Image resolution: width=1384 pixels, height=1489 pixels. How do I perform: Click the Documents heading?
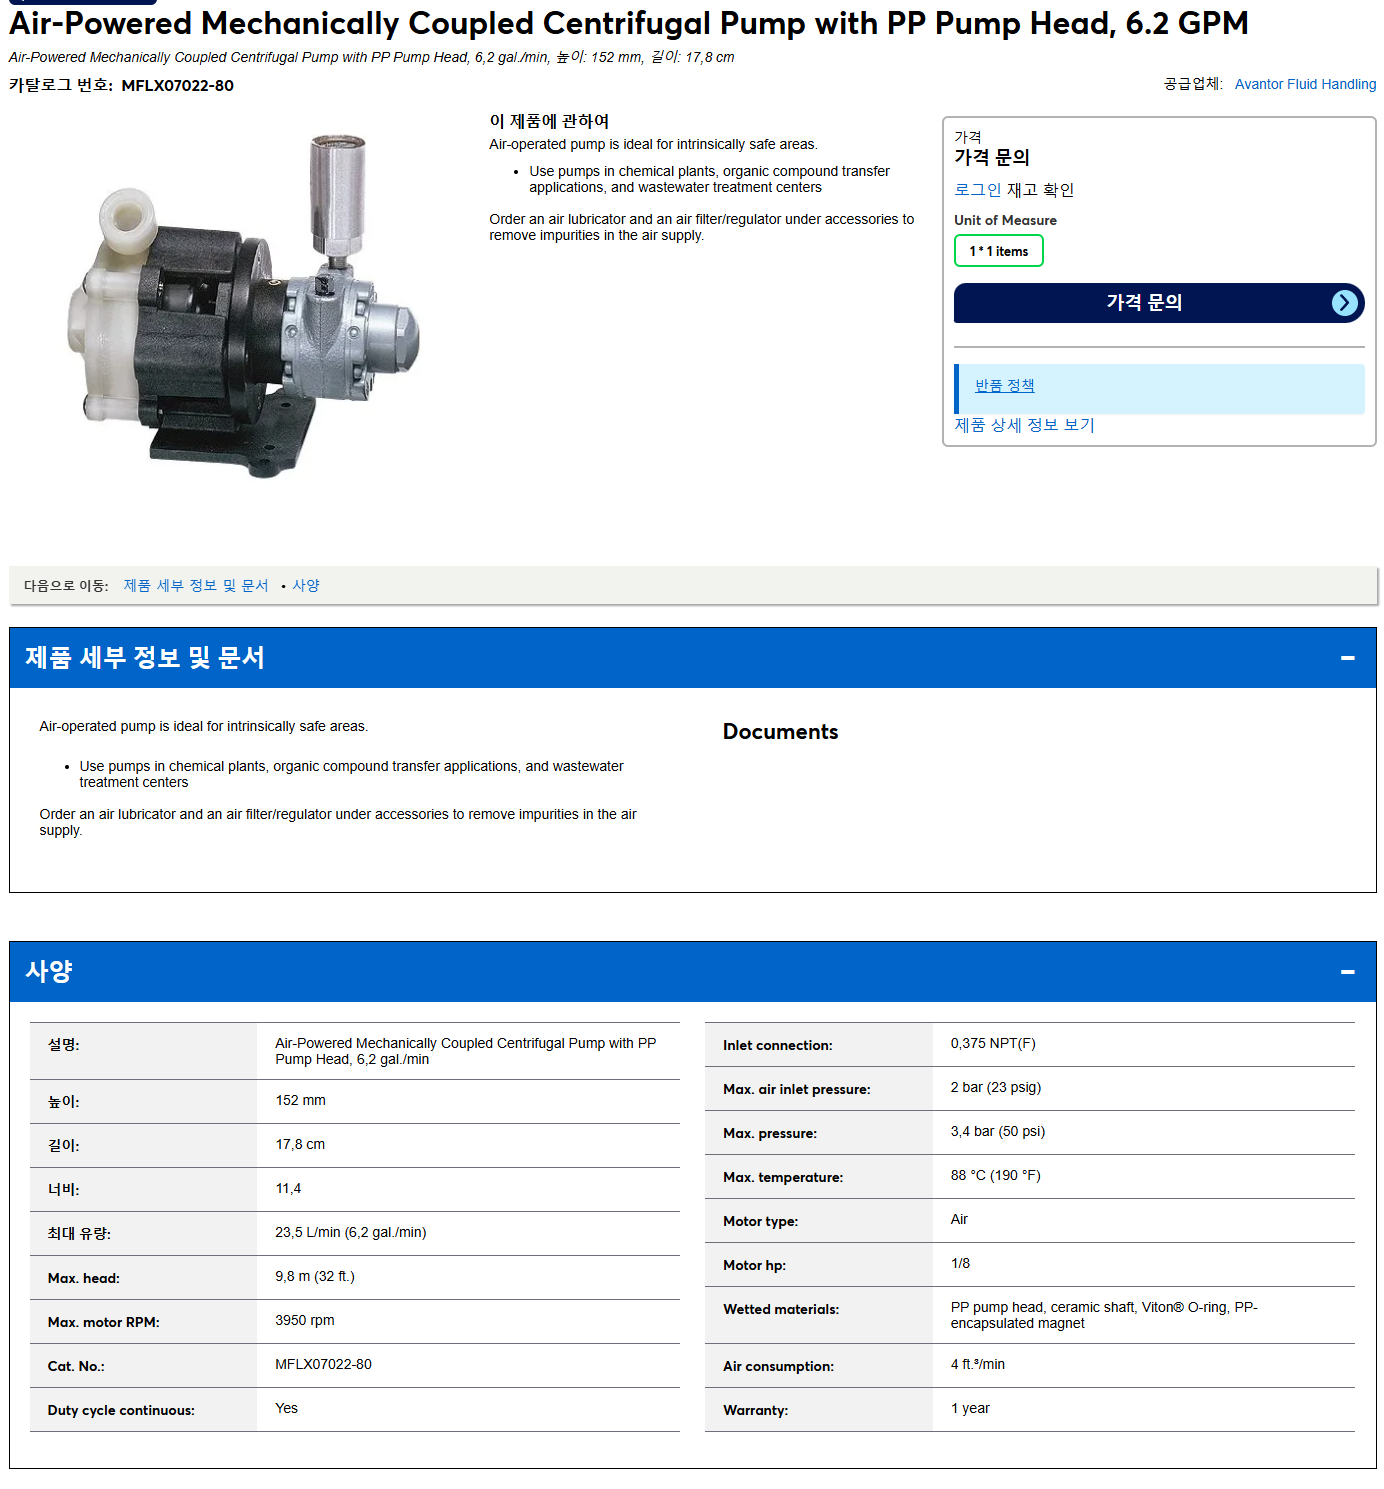pyautogui.click(x=780, y=732)
